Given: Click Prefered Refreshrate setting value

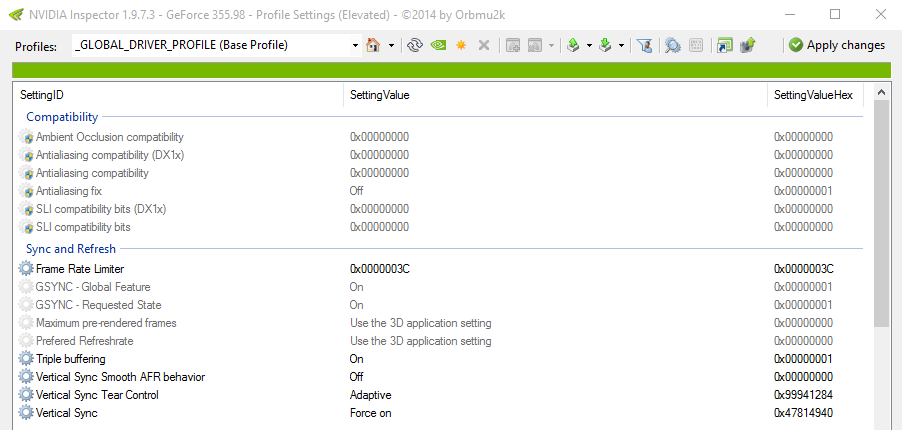Looking at the screenshot, I should [x=421, y=341].
